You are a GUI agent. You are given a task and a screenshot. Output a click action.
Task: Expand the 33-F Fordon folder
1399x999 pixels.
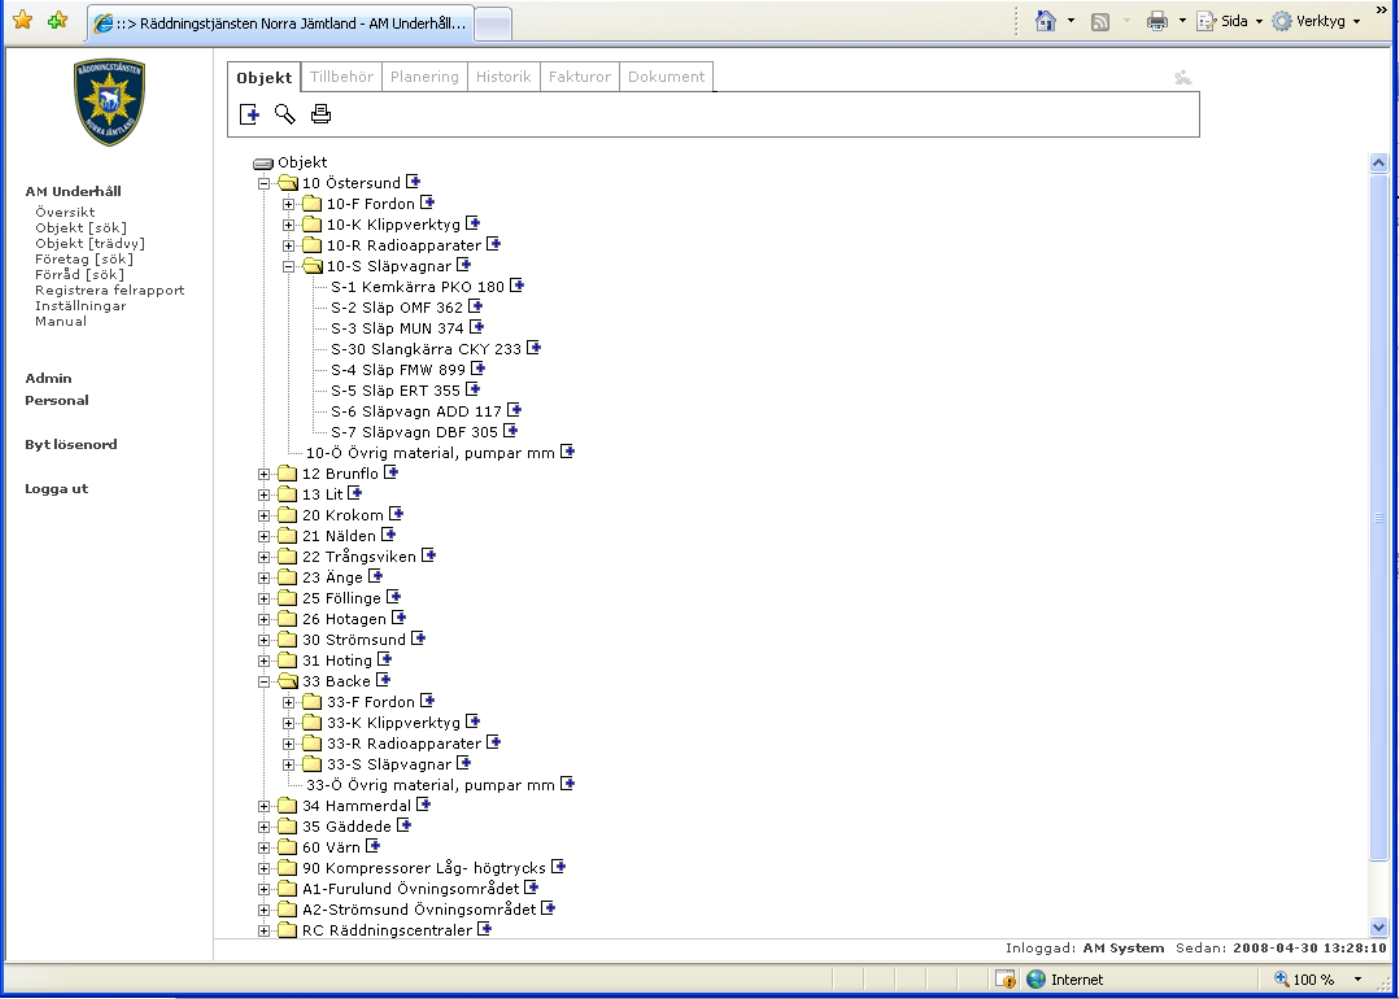click(x=289, y=702)
